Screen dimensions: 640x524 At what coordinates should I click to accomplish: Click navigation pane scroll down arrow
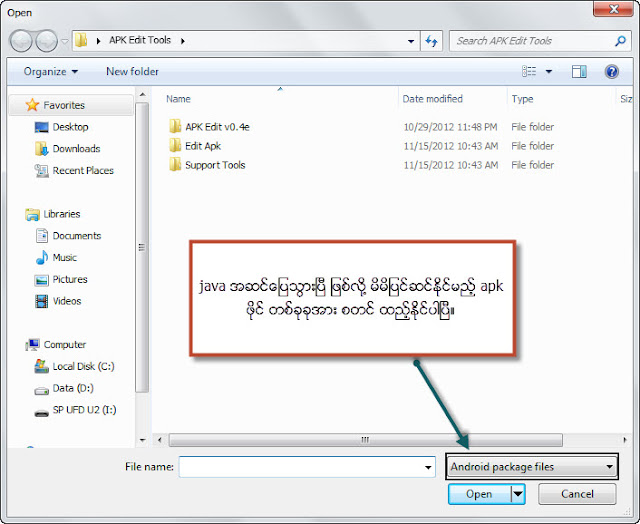point(142,440)
